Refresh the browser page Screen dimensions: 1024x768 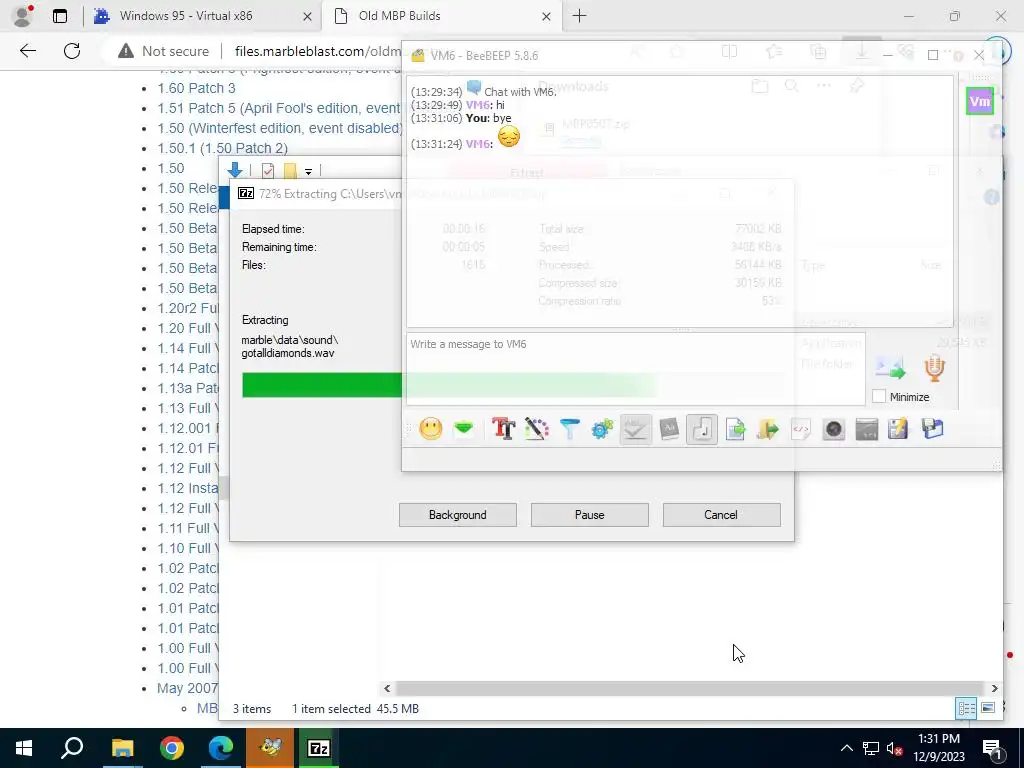[x=72, y=51]
